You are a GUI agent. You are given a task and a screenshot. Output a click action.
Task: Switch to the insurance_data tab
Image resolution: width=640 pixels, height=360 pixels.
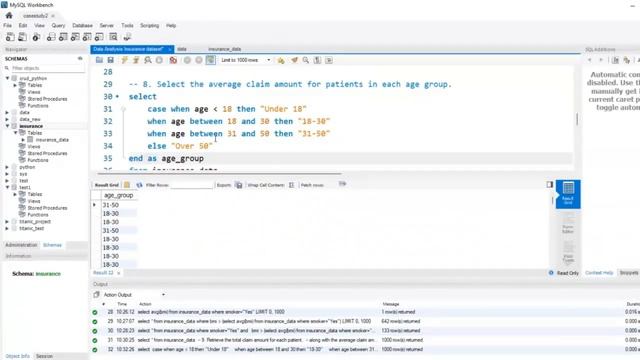[224, 49]
